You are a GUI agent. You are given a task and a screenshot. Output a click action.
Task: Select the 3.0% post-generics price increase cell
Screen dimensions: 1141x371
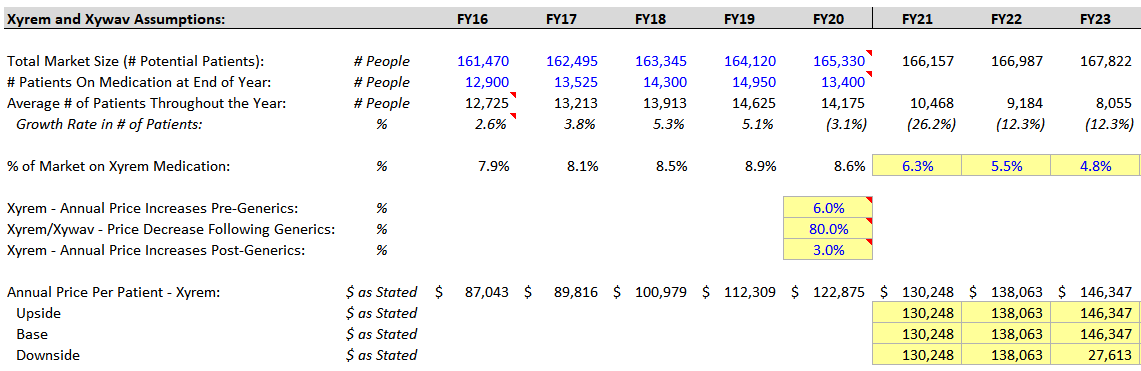coord(827,250)
